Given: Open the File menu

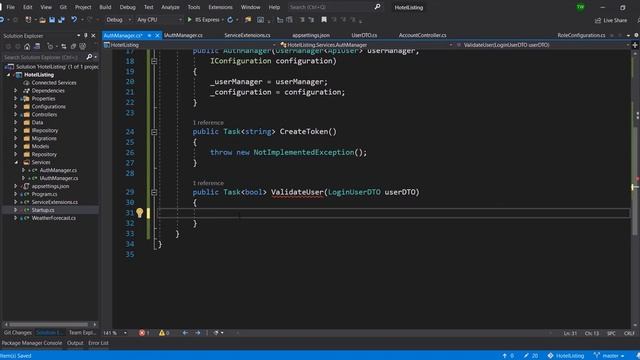Looking at the screenshot, I should point(11,7).
